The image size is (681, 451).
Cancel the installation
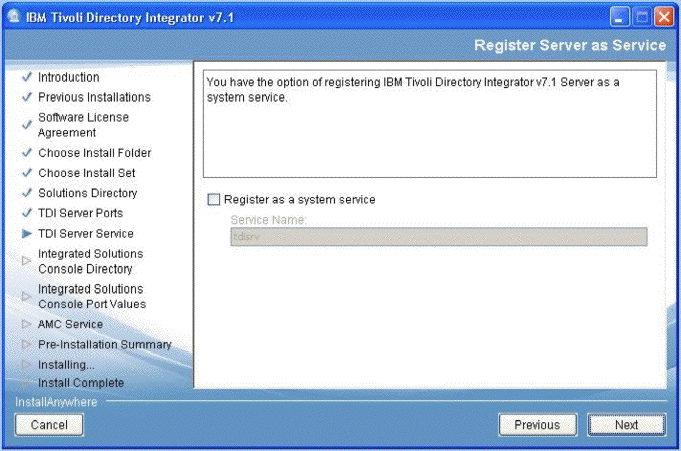(49, 424)
